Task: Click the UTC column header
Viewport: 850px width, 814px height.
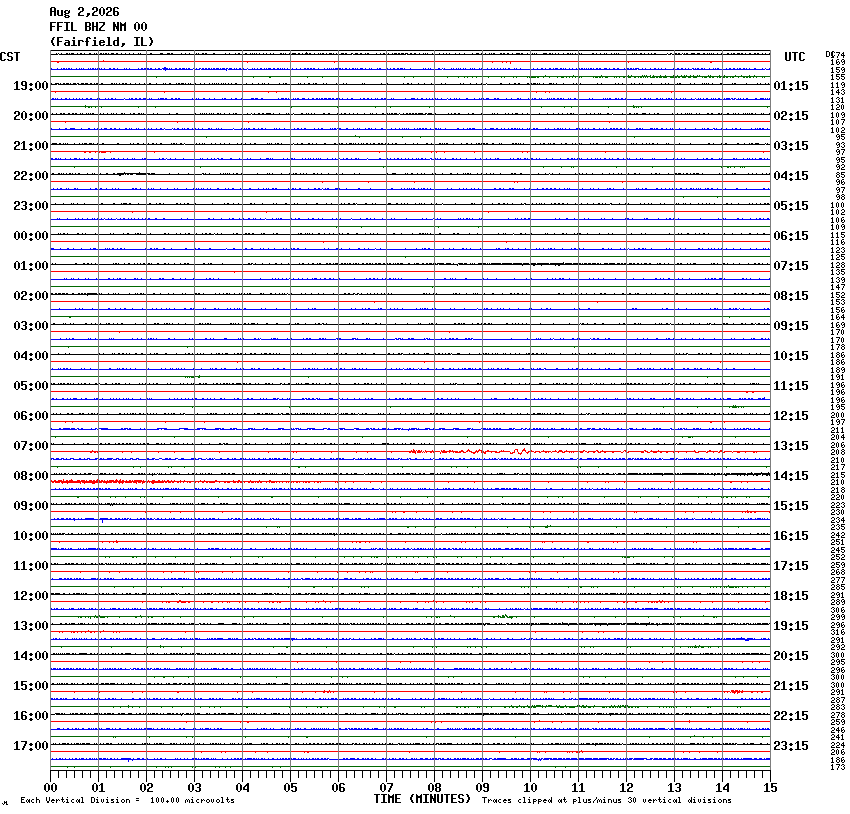Action: point(795,57)
